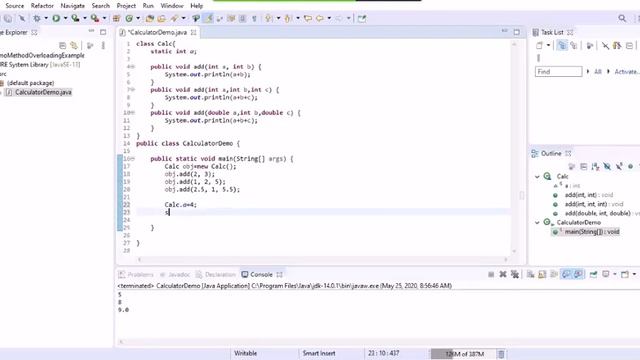Image resolution: width=640 pixels, height=360 pixels.
Task: Click the heap memory usage bar
Action: pyautogui.click(x=463, y=354)
